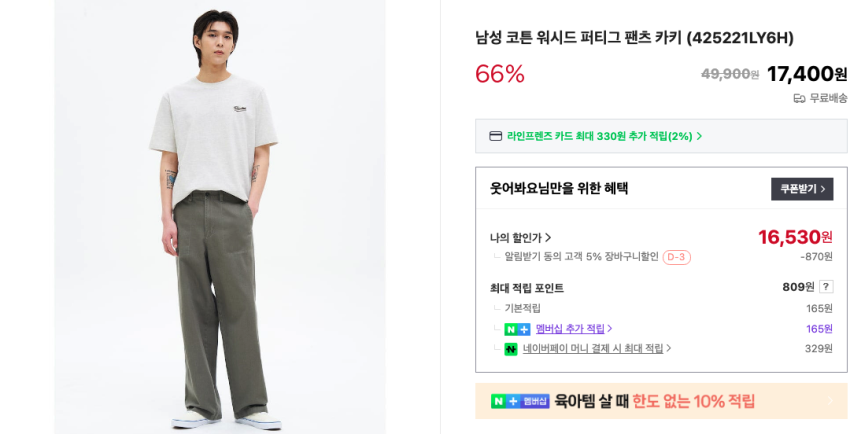
Task: Click the N+ membership icon beside 멤버십 추가 적립
Action: 517,329
